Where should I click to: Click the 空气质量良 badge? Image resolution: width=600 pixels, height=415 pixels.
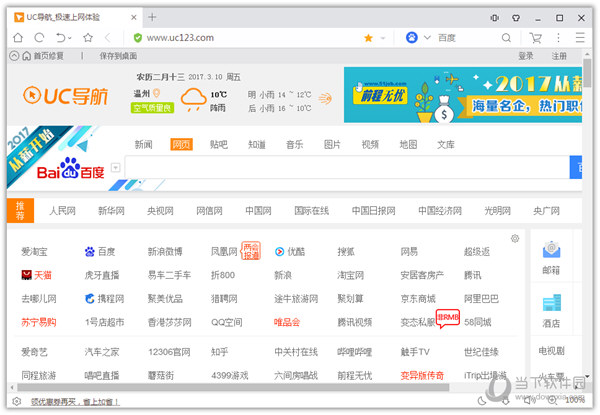pyautogui.click(x=152, y=108)
